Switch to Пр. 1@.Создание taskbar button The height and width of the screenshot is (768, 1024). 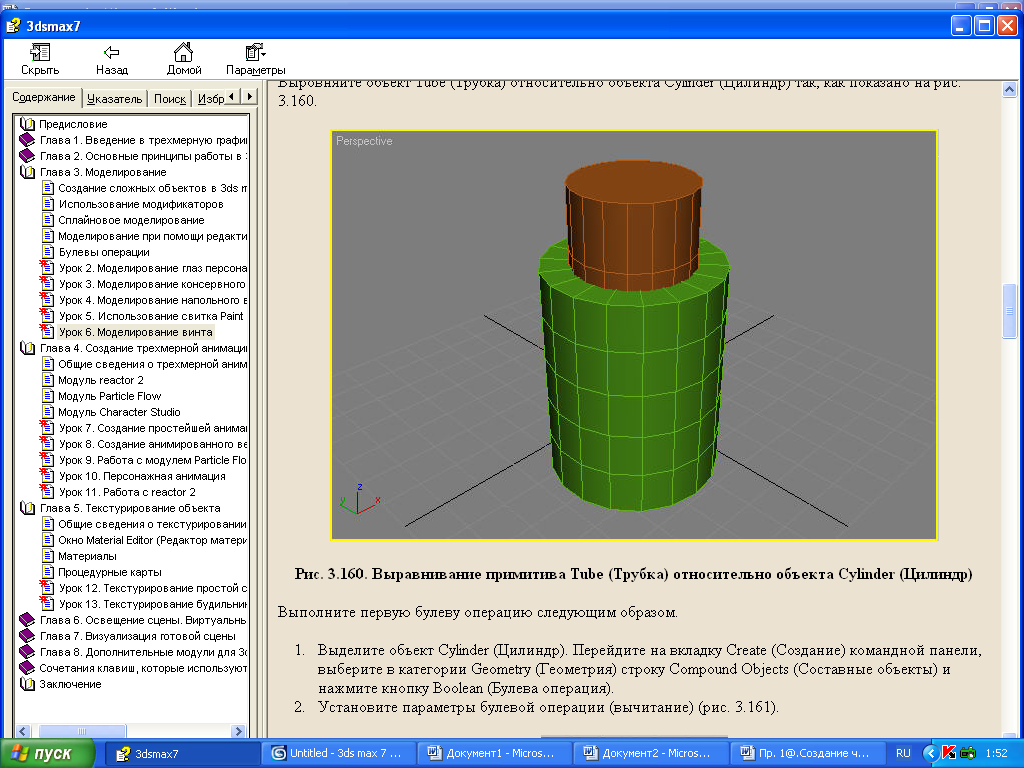pos(806,753)
